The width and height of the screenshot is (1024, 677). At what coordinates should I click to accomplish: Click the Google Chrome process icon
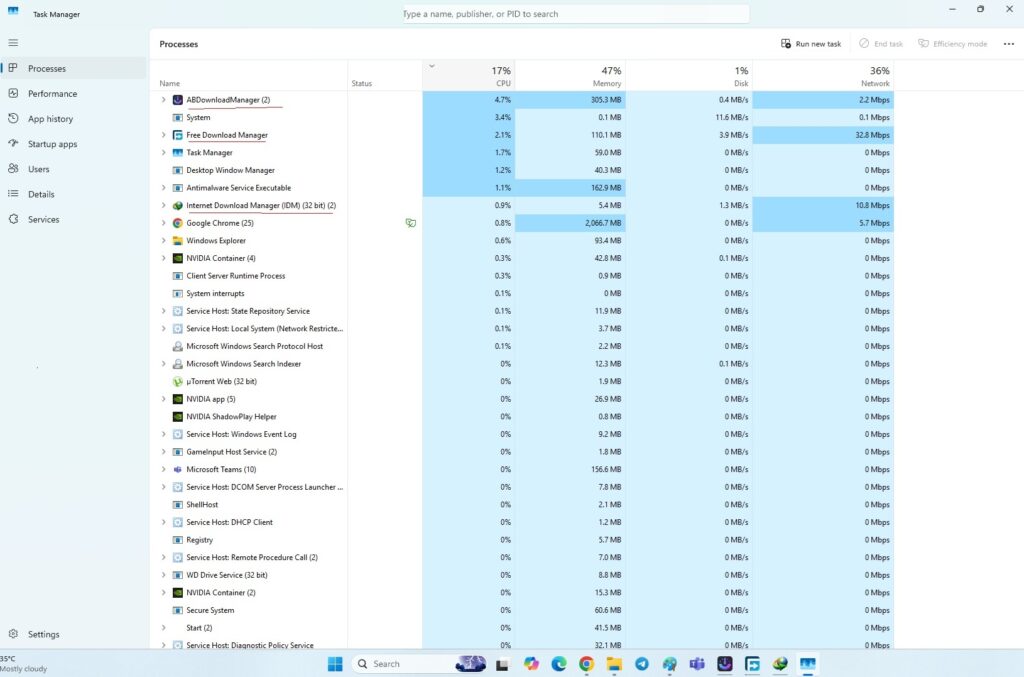[178, 223]
